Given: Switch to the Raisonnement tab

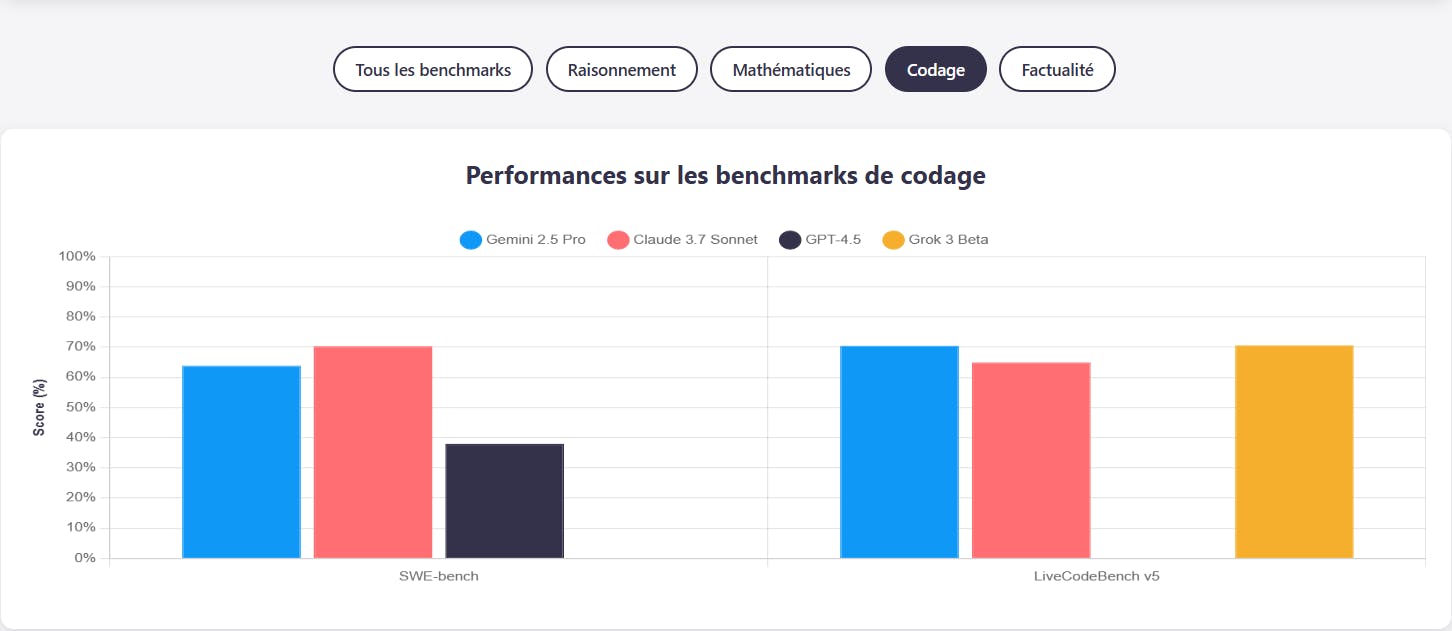Looking at the screenshot, I should (x=622, y=70).
